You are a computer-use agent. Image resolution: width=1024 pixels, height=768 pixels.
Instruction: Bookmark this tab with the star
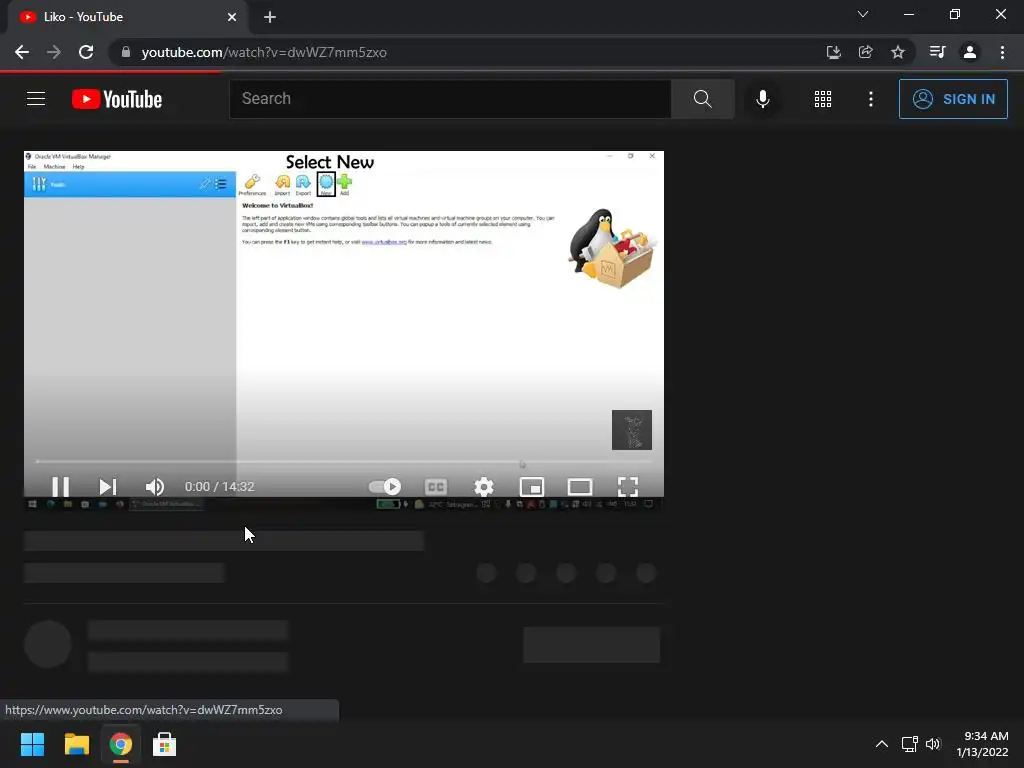click(898, 52)
